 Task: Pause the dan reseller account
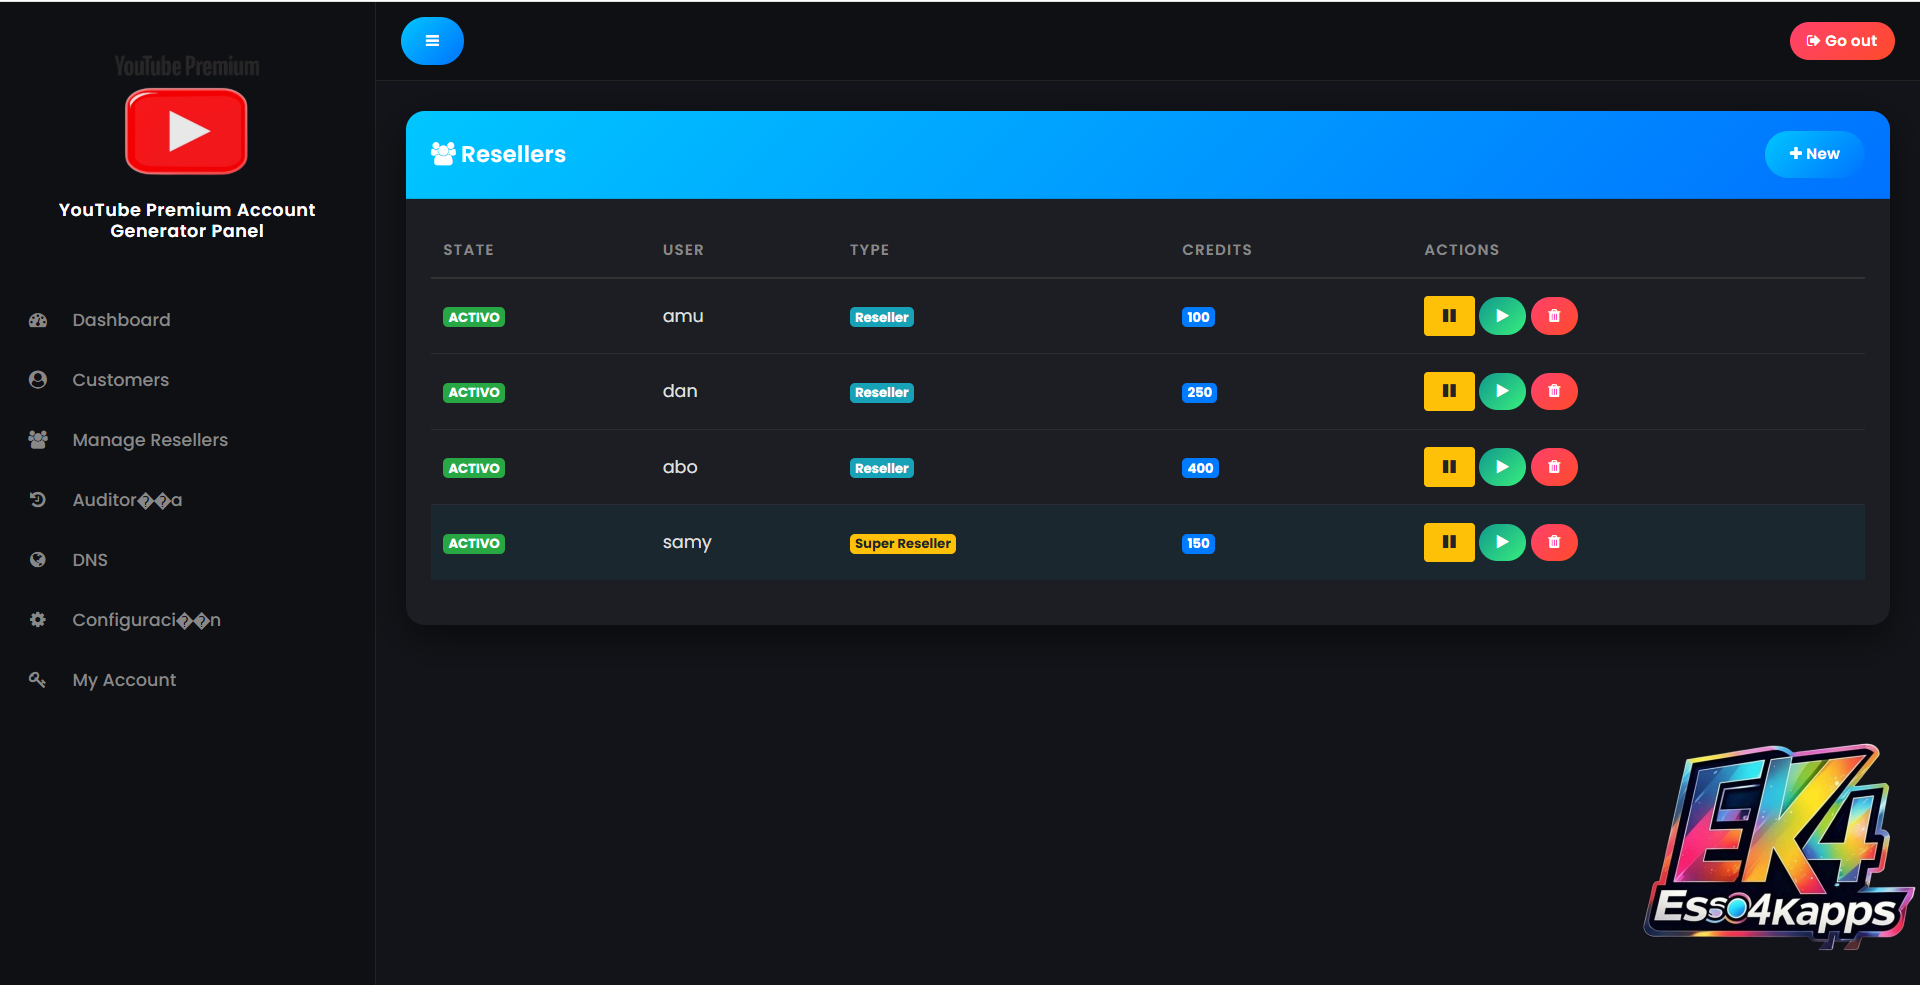1448,392
